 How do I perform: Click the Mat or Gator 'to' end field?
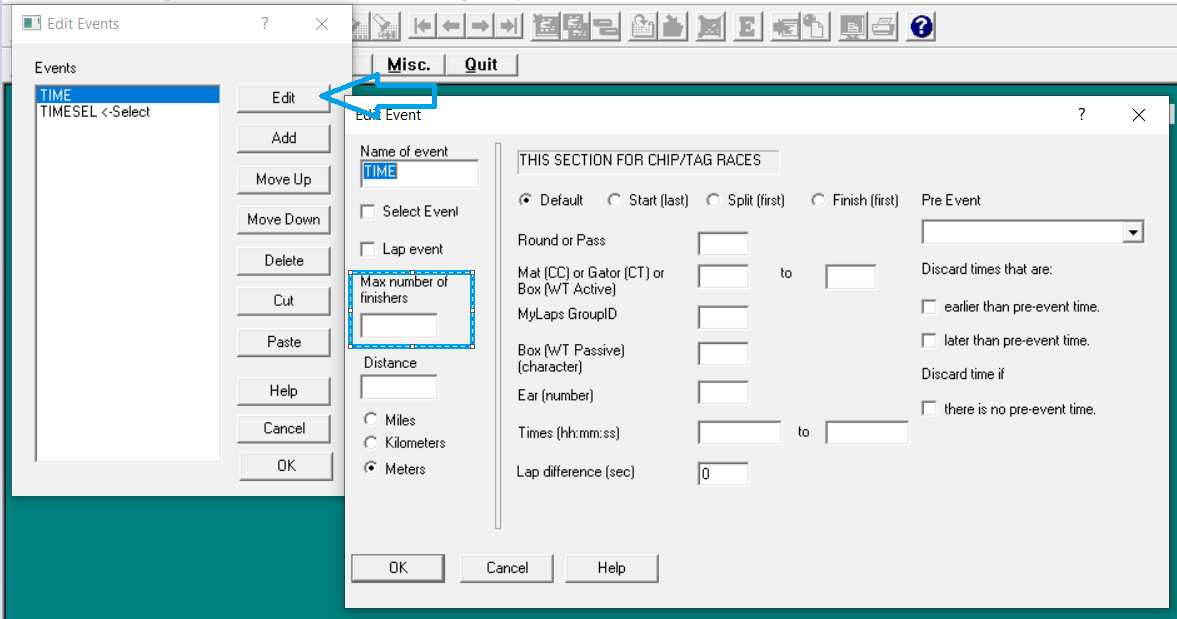[x=850, y=276]
